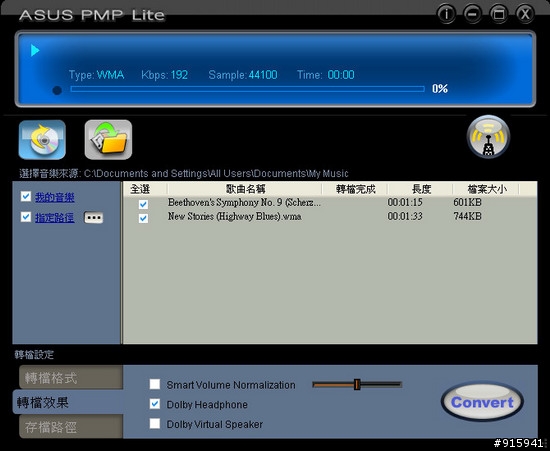Click the browse path ellipsis button
Screen dimensions: 550x451
point(94,217)
